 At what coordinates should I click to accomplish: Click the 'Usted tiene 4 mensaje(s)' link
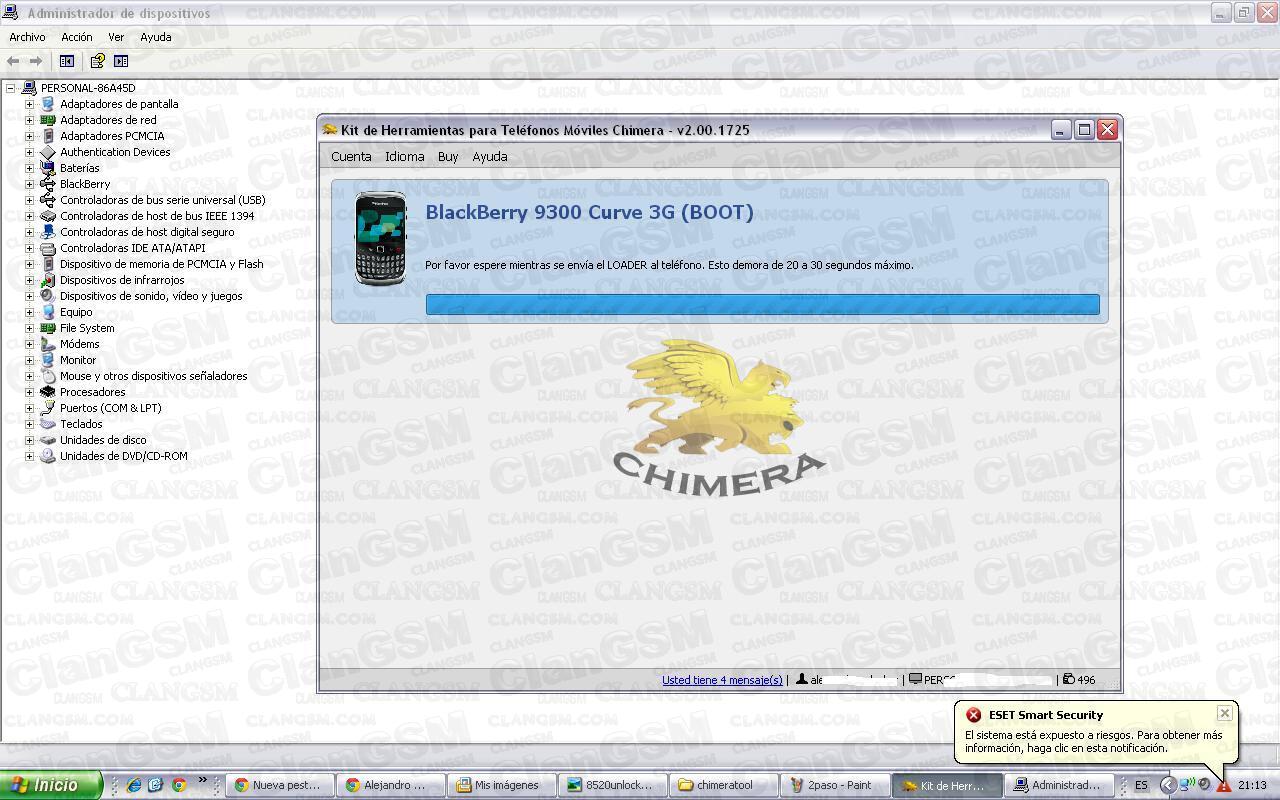point(722,680)
